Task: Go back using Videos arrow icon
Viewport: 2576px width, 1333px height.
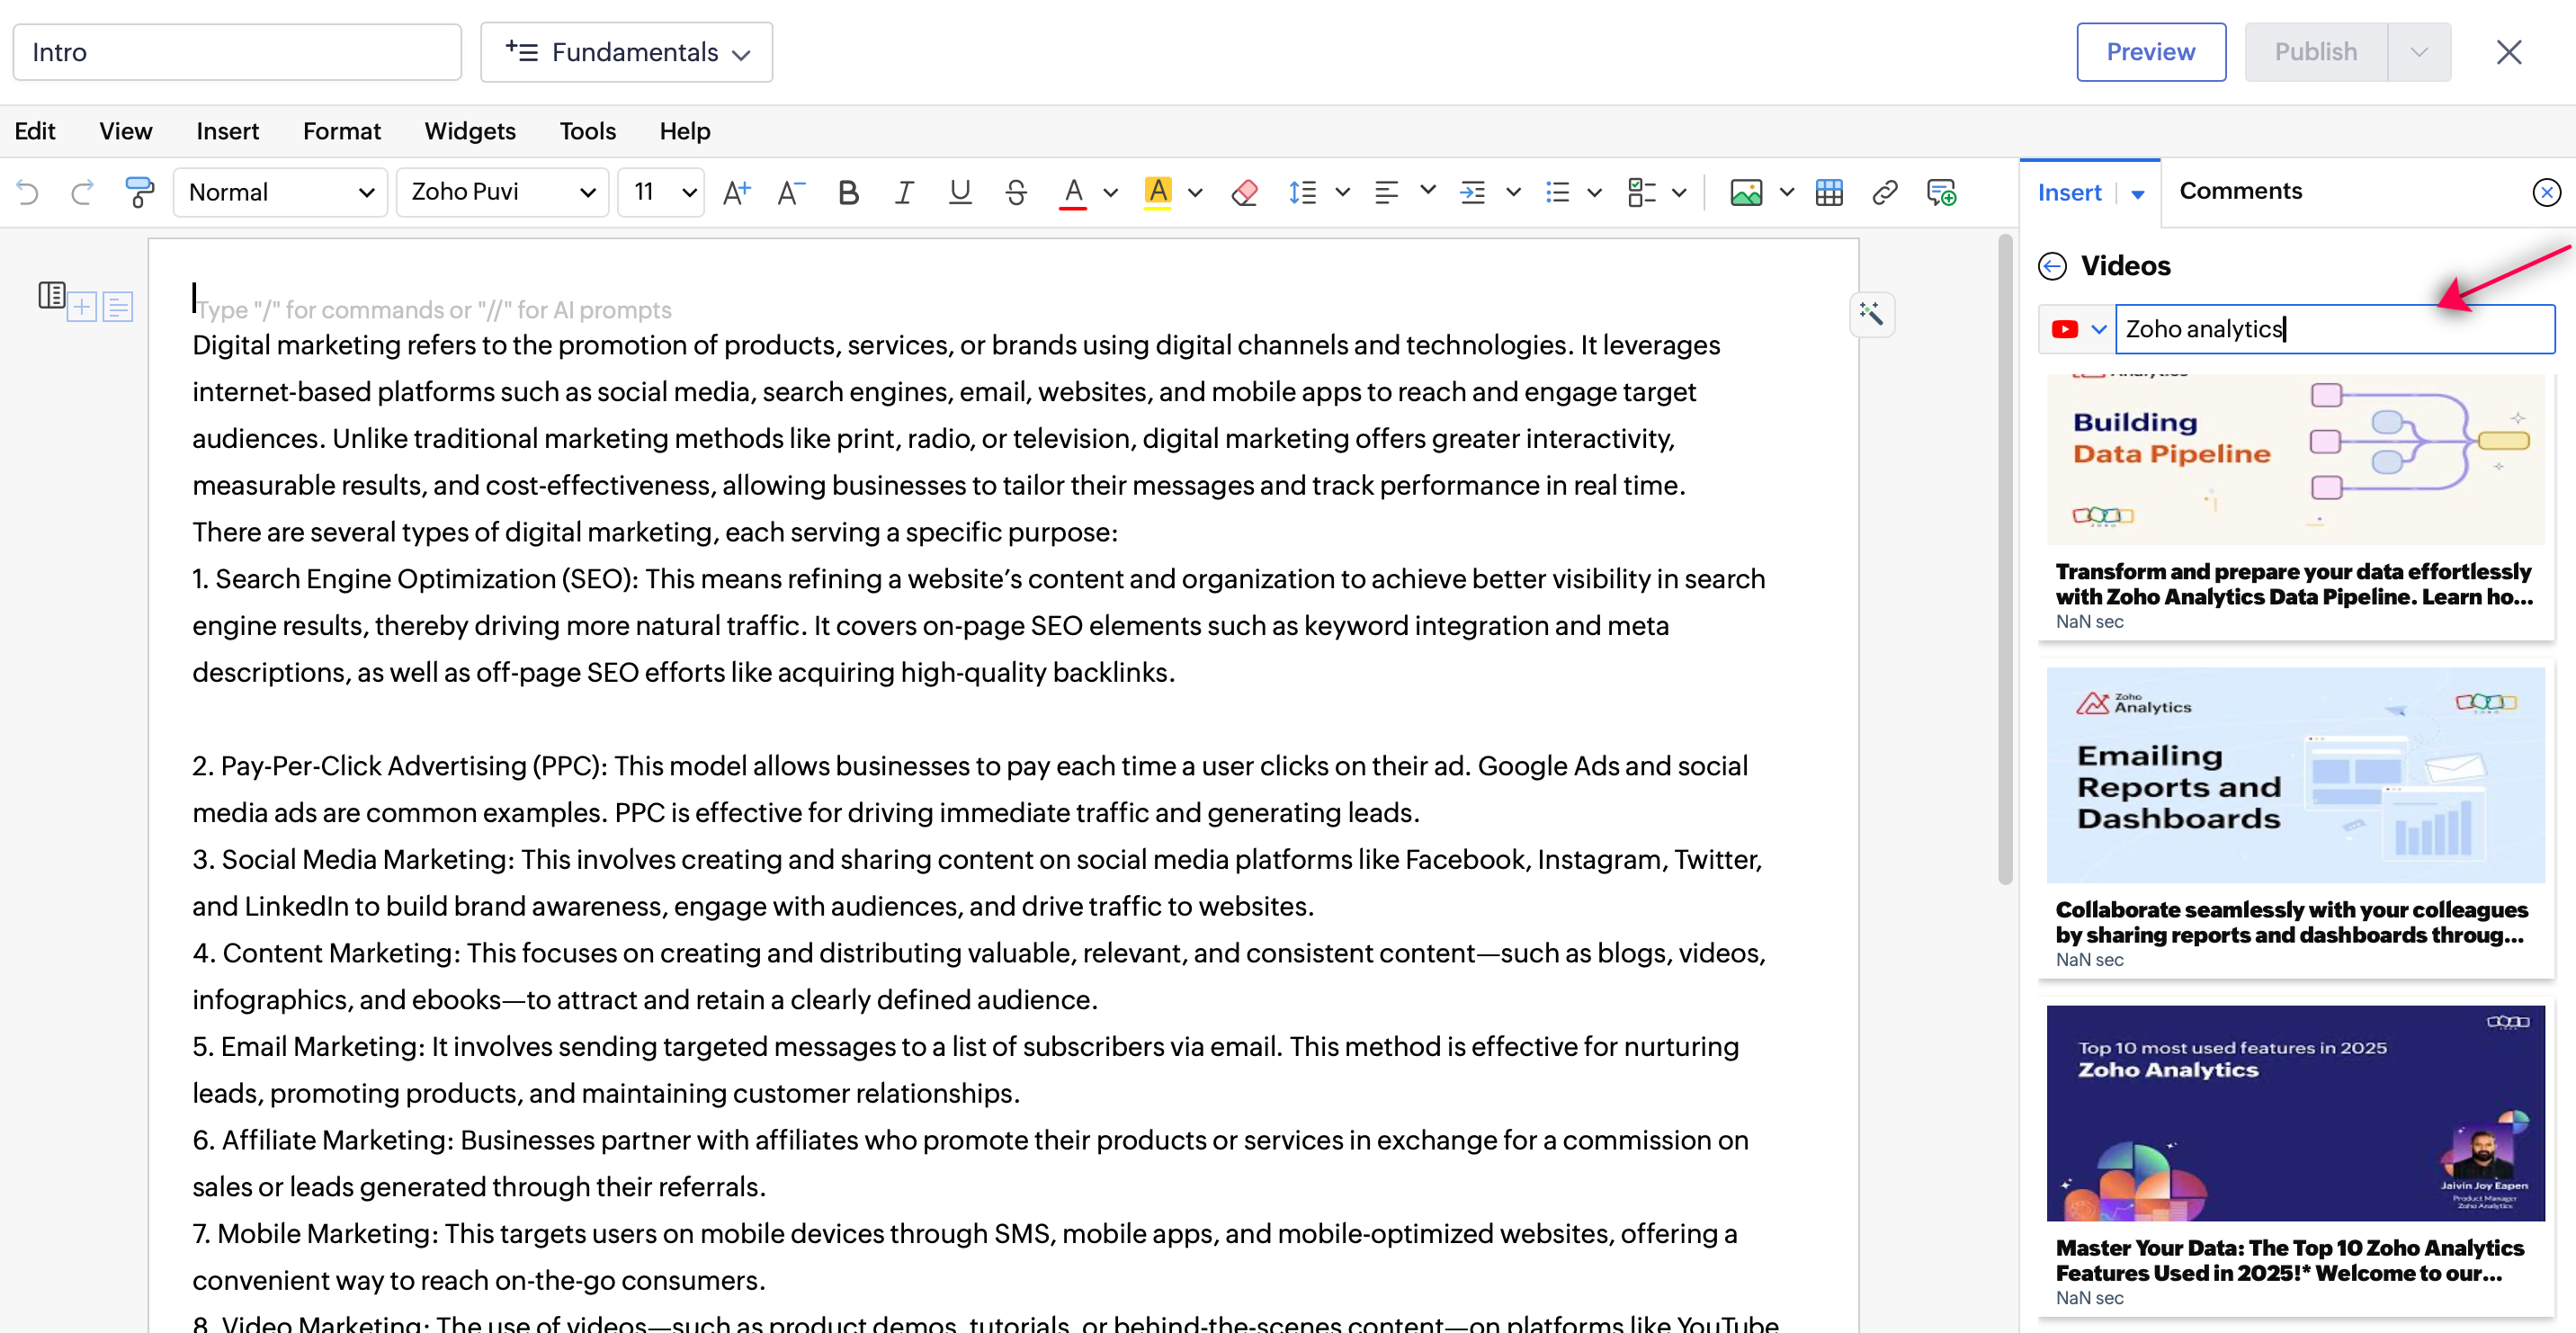Action: coord(2052,266)
